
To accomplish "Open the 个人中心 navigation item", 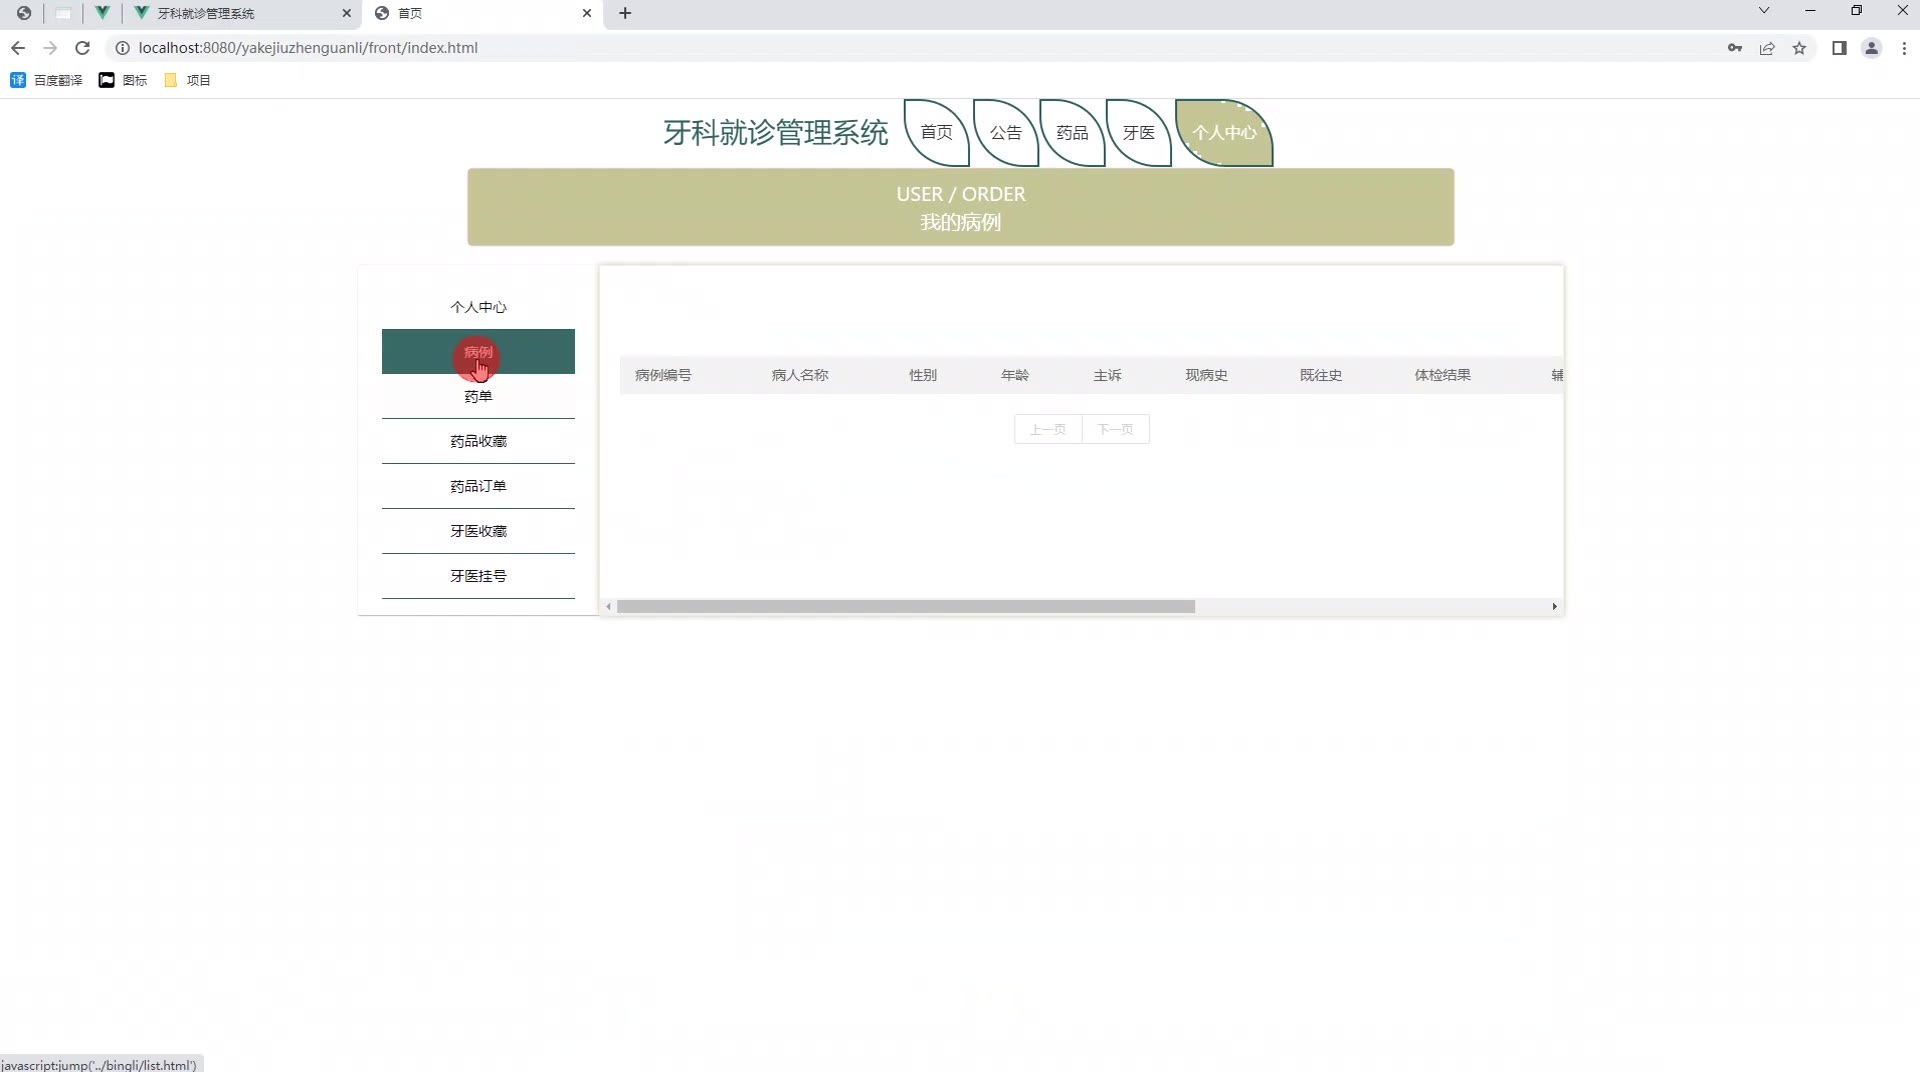I will [x=1224, y=132].
